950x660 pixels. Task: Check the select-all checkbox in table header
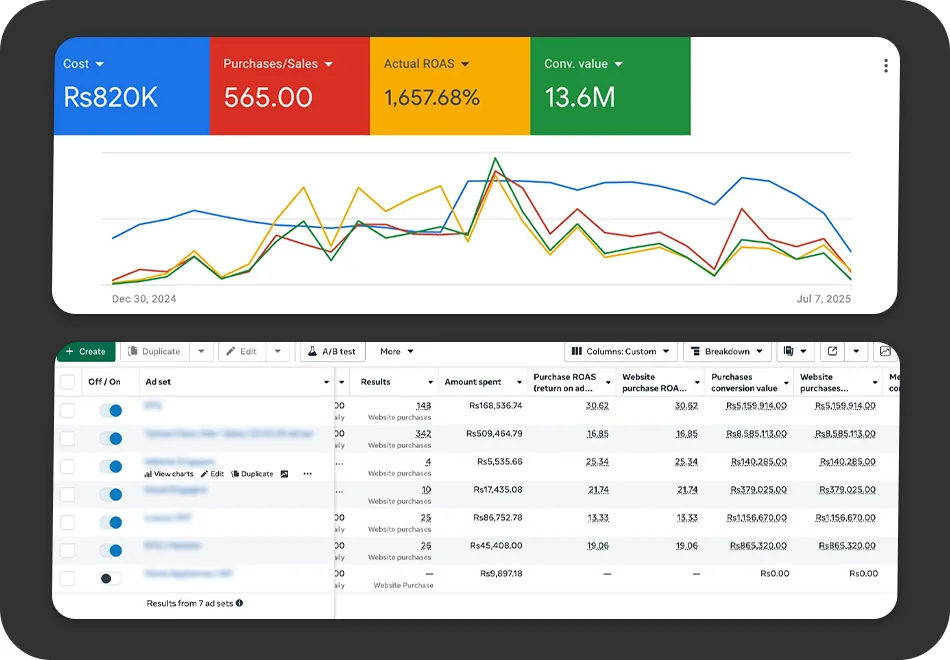pyautogui.click(x=68, y=382)
